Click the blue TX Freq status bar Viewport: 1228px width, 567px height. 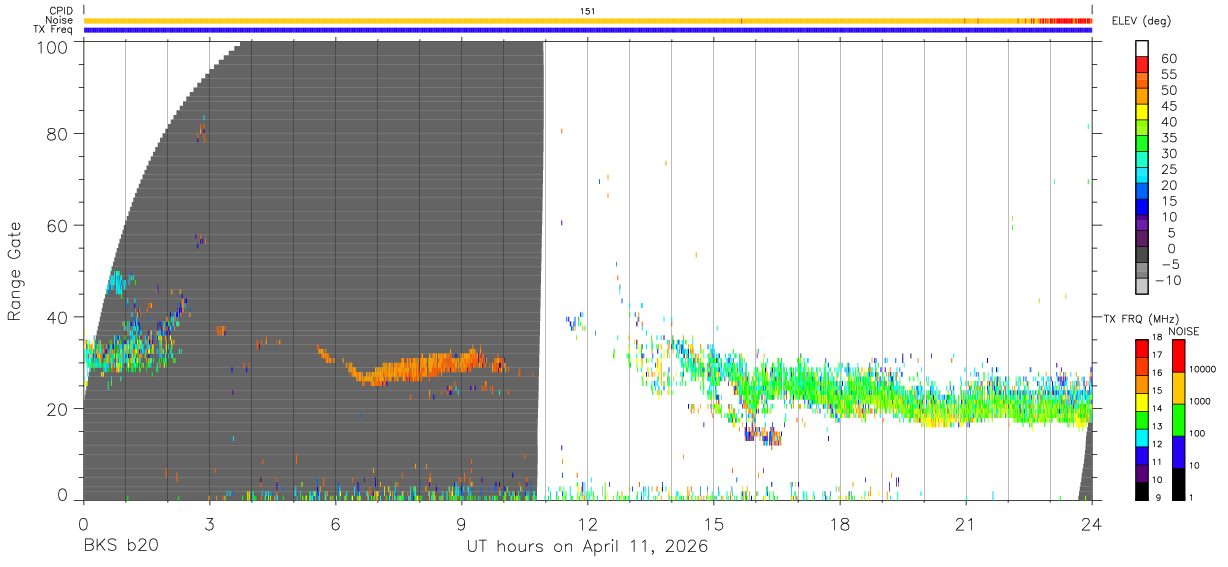[x=588, y=30]
